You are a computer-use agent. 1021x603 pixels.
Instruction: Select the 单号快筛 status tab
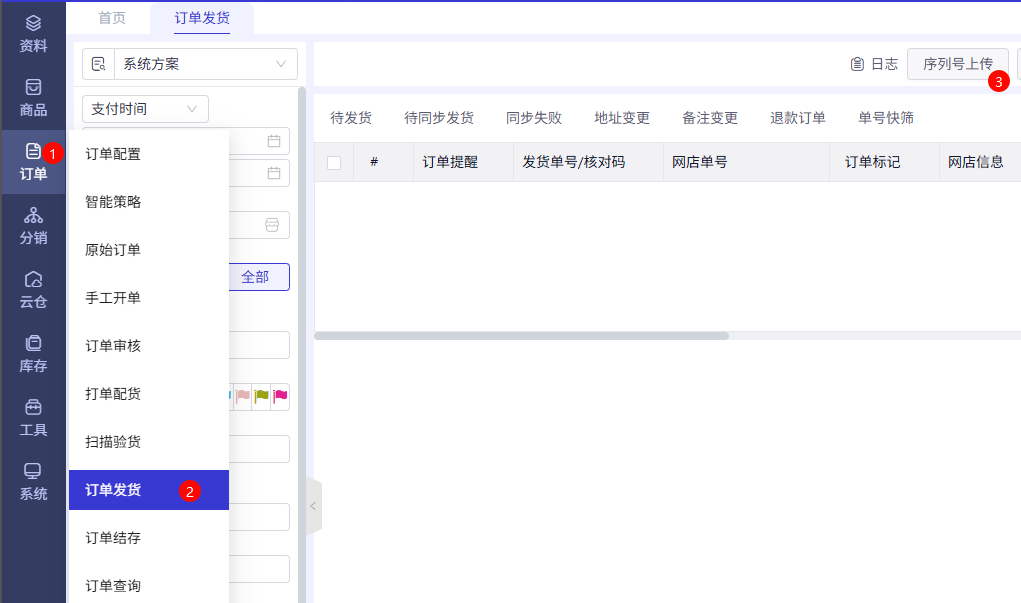point(886,118)
